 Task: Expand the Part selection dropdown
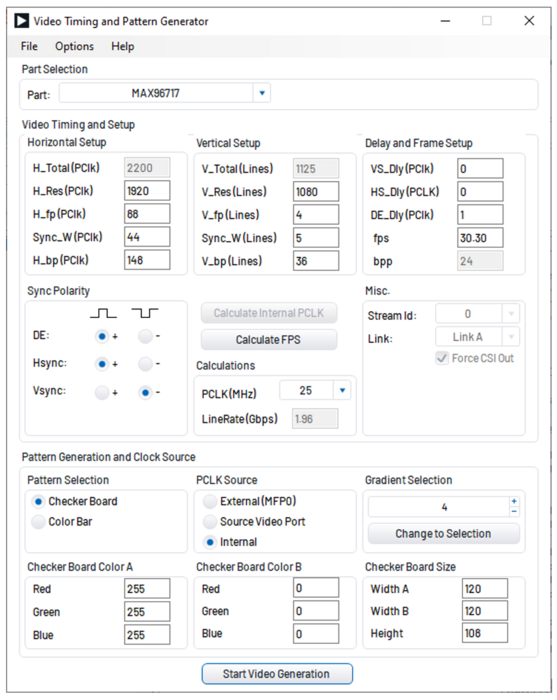(x=262, y=93)
